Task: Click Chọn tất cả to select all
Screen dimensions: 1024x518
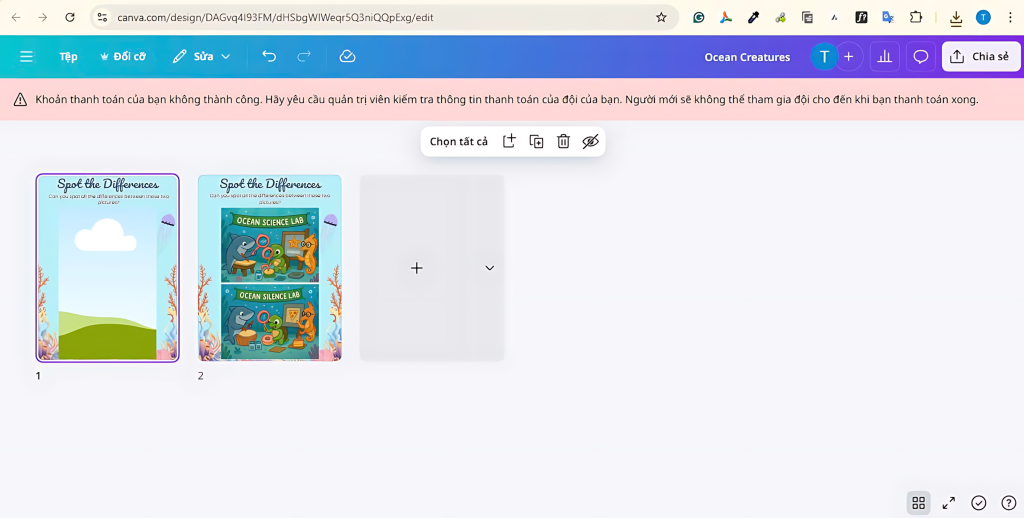Action: pos(459,142)
